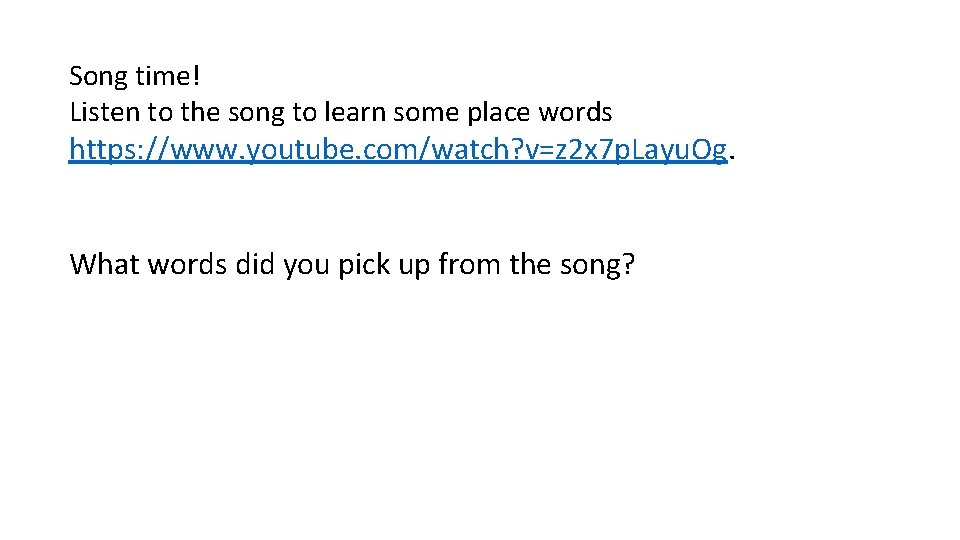
Task: Click 'words' at the end of the instruction line
Action: pos(583,112)
